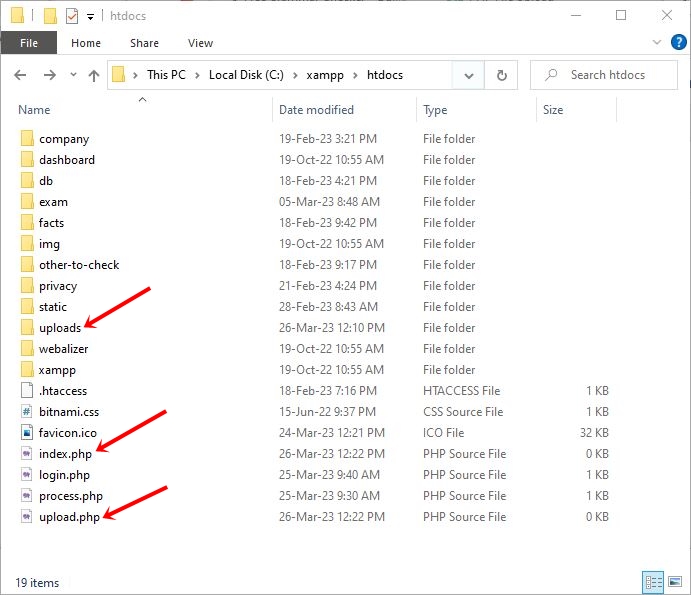Click the 'process.php' file name
This screenshot has width=691, height=595.
(71, 496)
